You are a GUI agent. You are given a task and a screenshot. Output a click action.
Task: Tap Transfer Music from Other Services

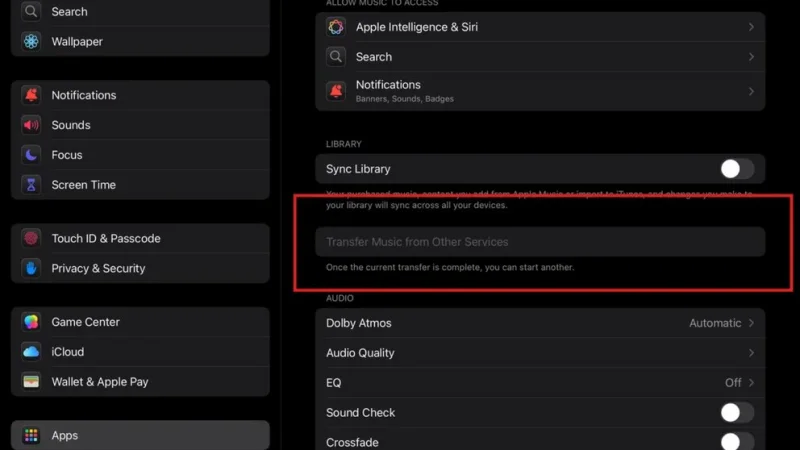(x=540, y=242)
